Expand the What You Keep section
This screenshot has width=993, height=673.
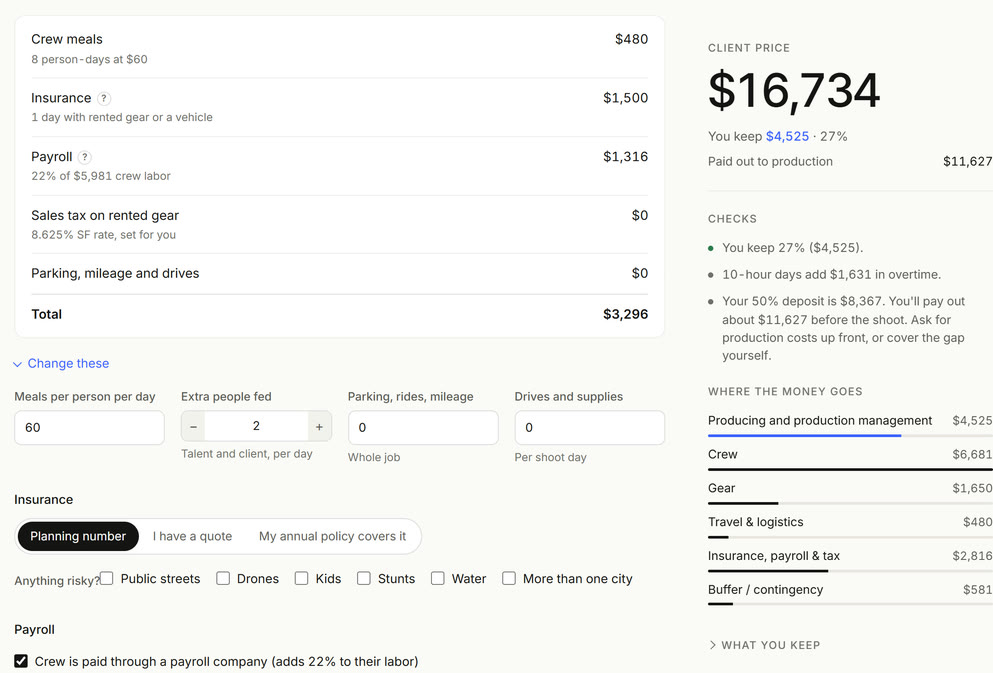(x=764, y=645)
